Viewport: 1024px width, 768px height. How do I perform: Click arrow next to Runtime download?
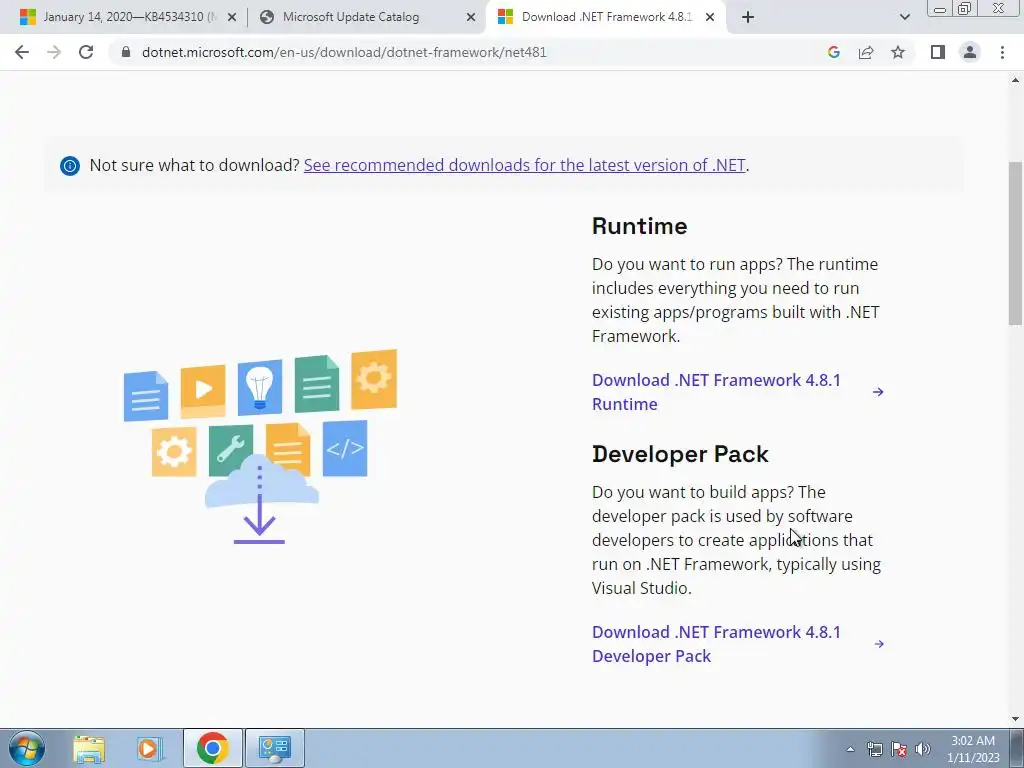point(878,392)
